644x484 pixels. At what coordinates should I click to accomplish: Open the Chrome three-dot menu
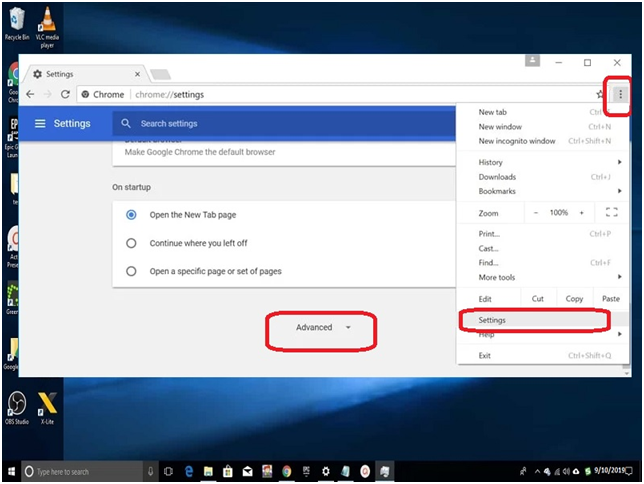pyautogui.click(x=620, y=94)
